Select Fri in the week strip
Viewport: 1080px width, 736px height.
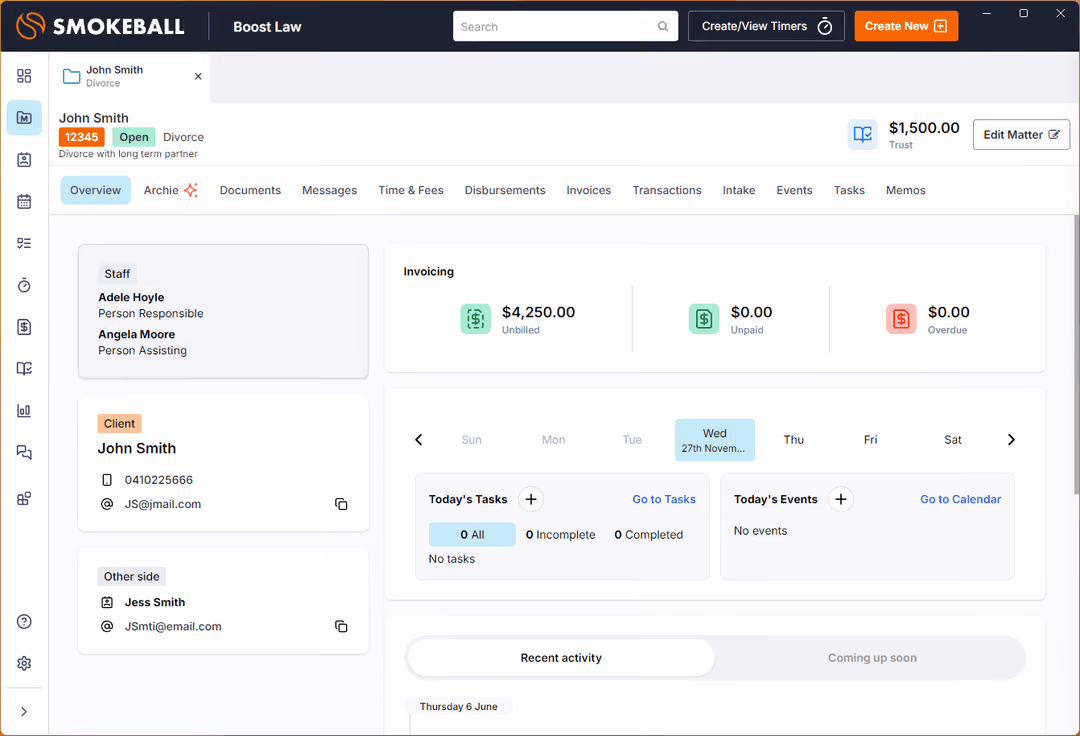tap(871, 440)
